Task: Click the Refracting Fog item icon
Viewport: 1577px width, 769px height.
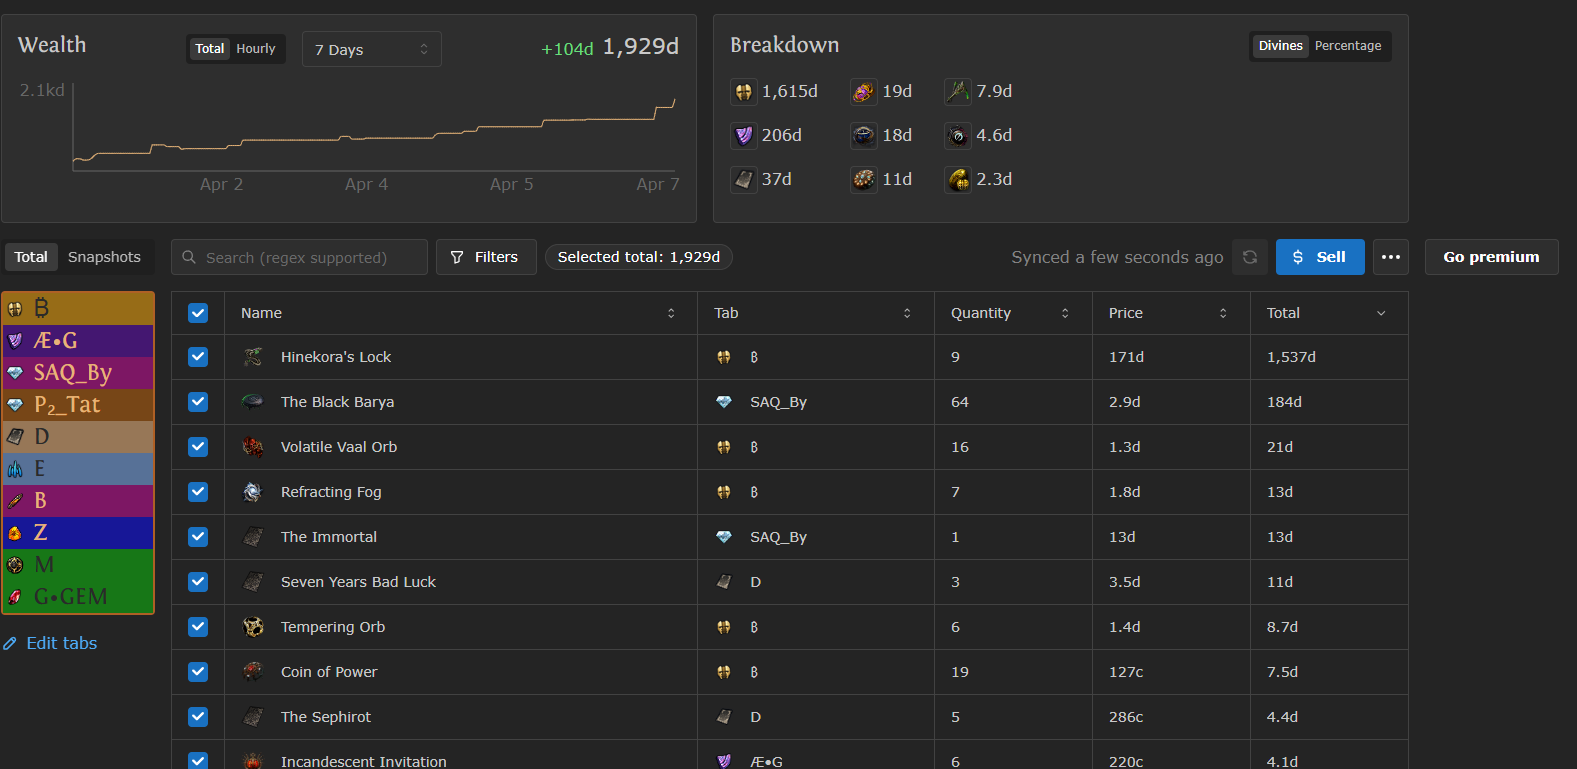Action: 253,492
